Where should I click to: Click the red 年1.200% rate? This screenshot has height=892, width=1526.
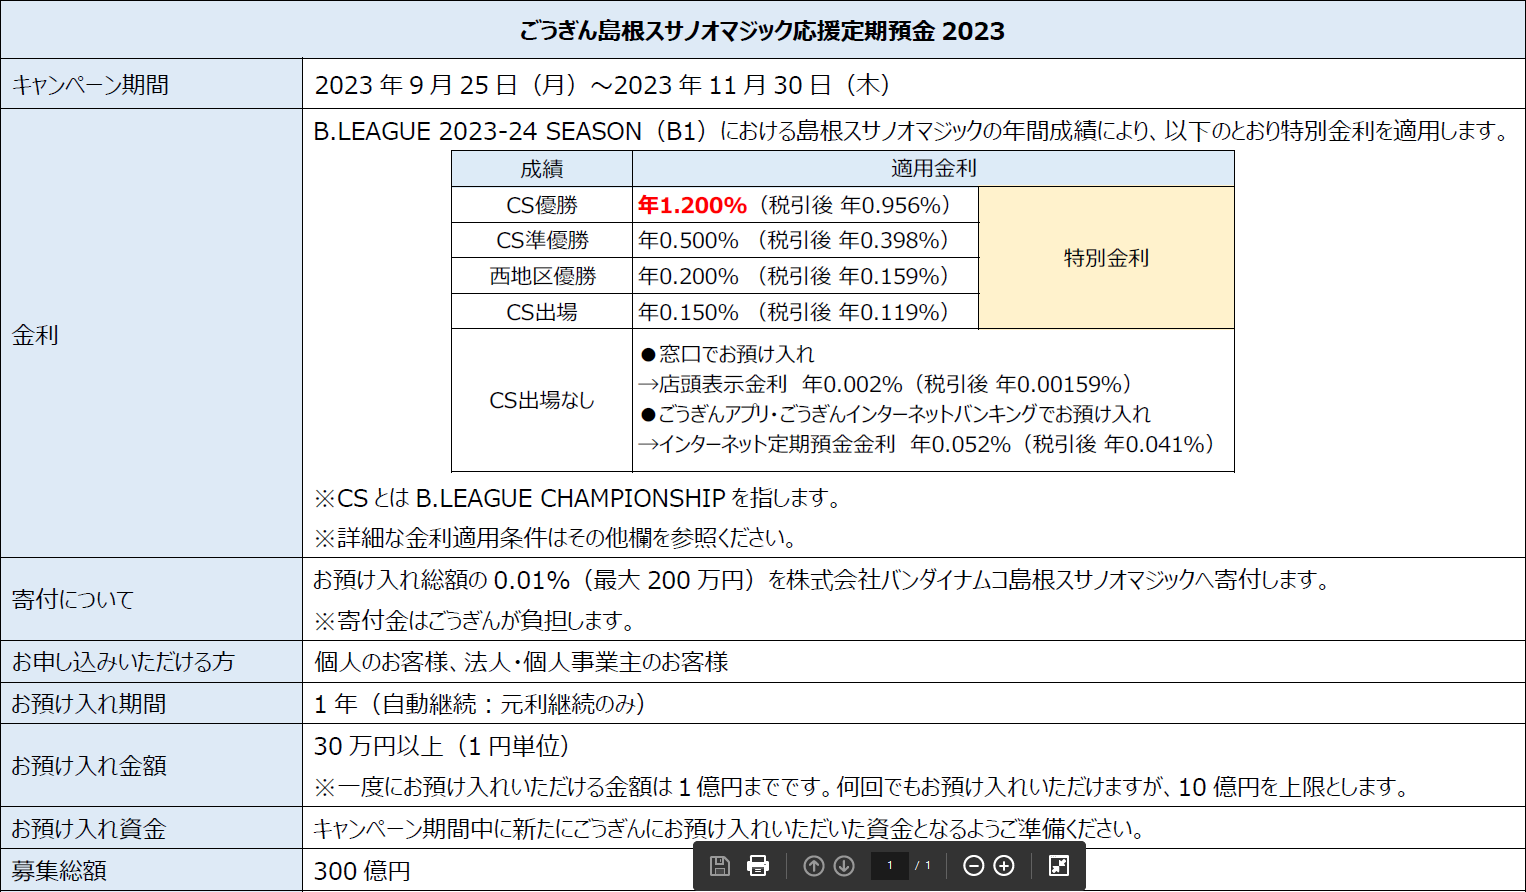click(692, 205)
